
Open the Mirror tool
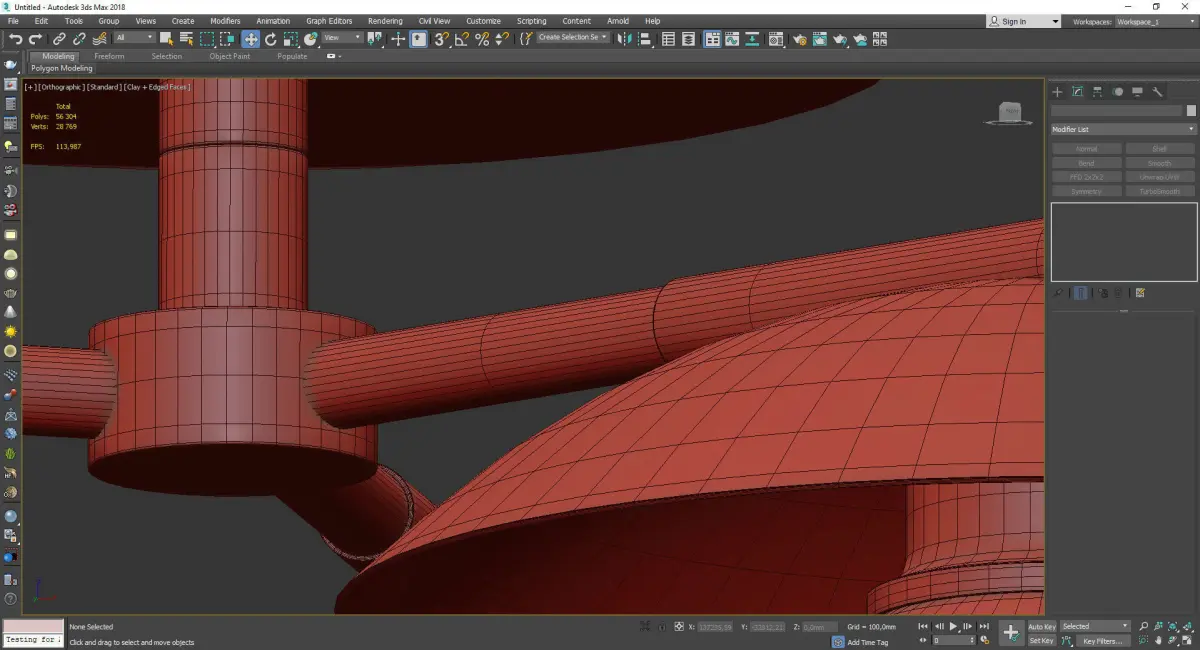tap(624, 39)
